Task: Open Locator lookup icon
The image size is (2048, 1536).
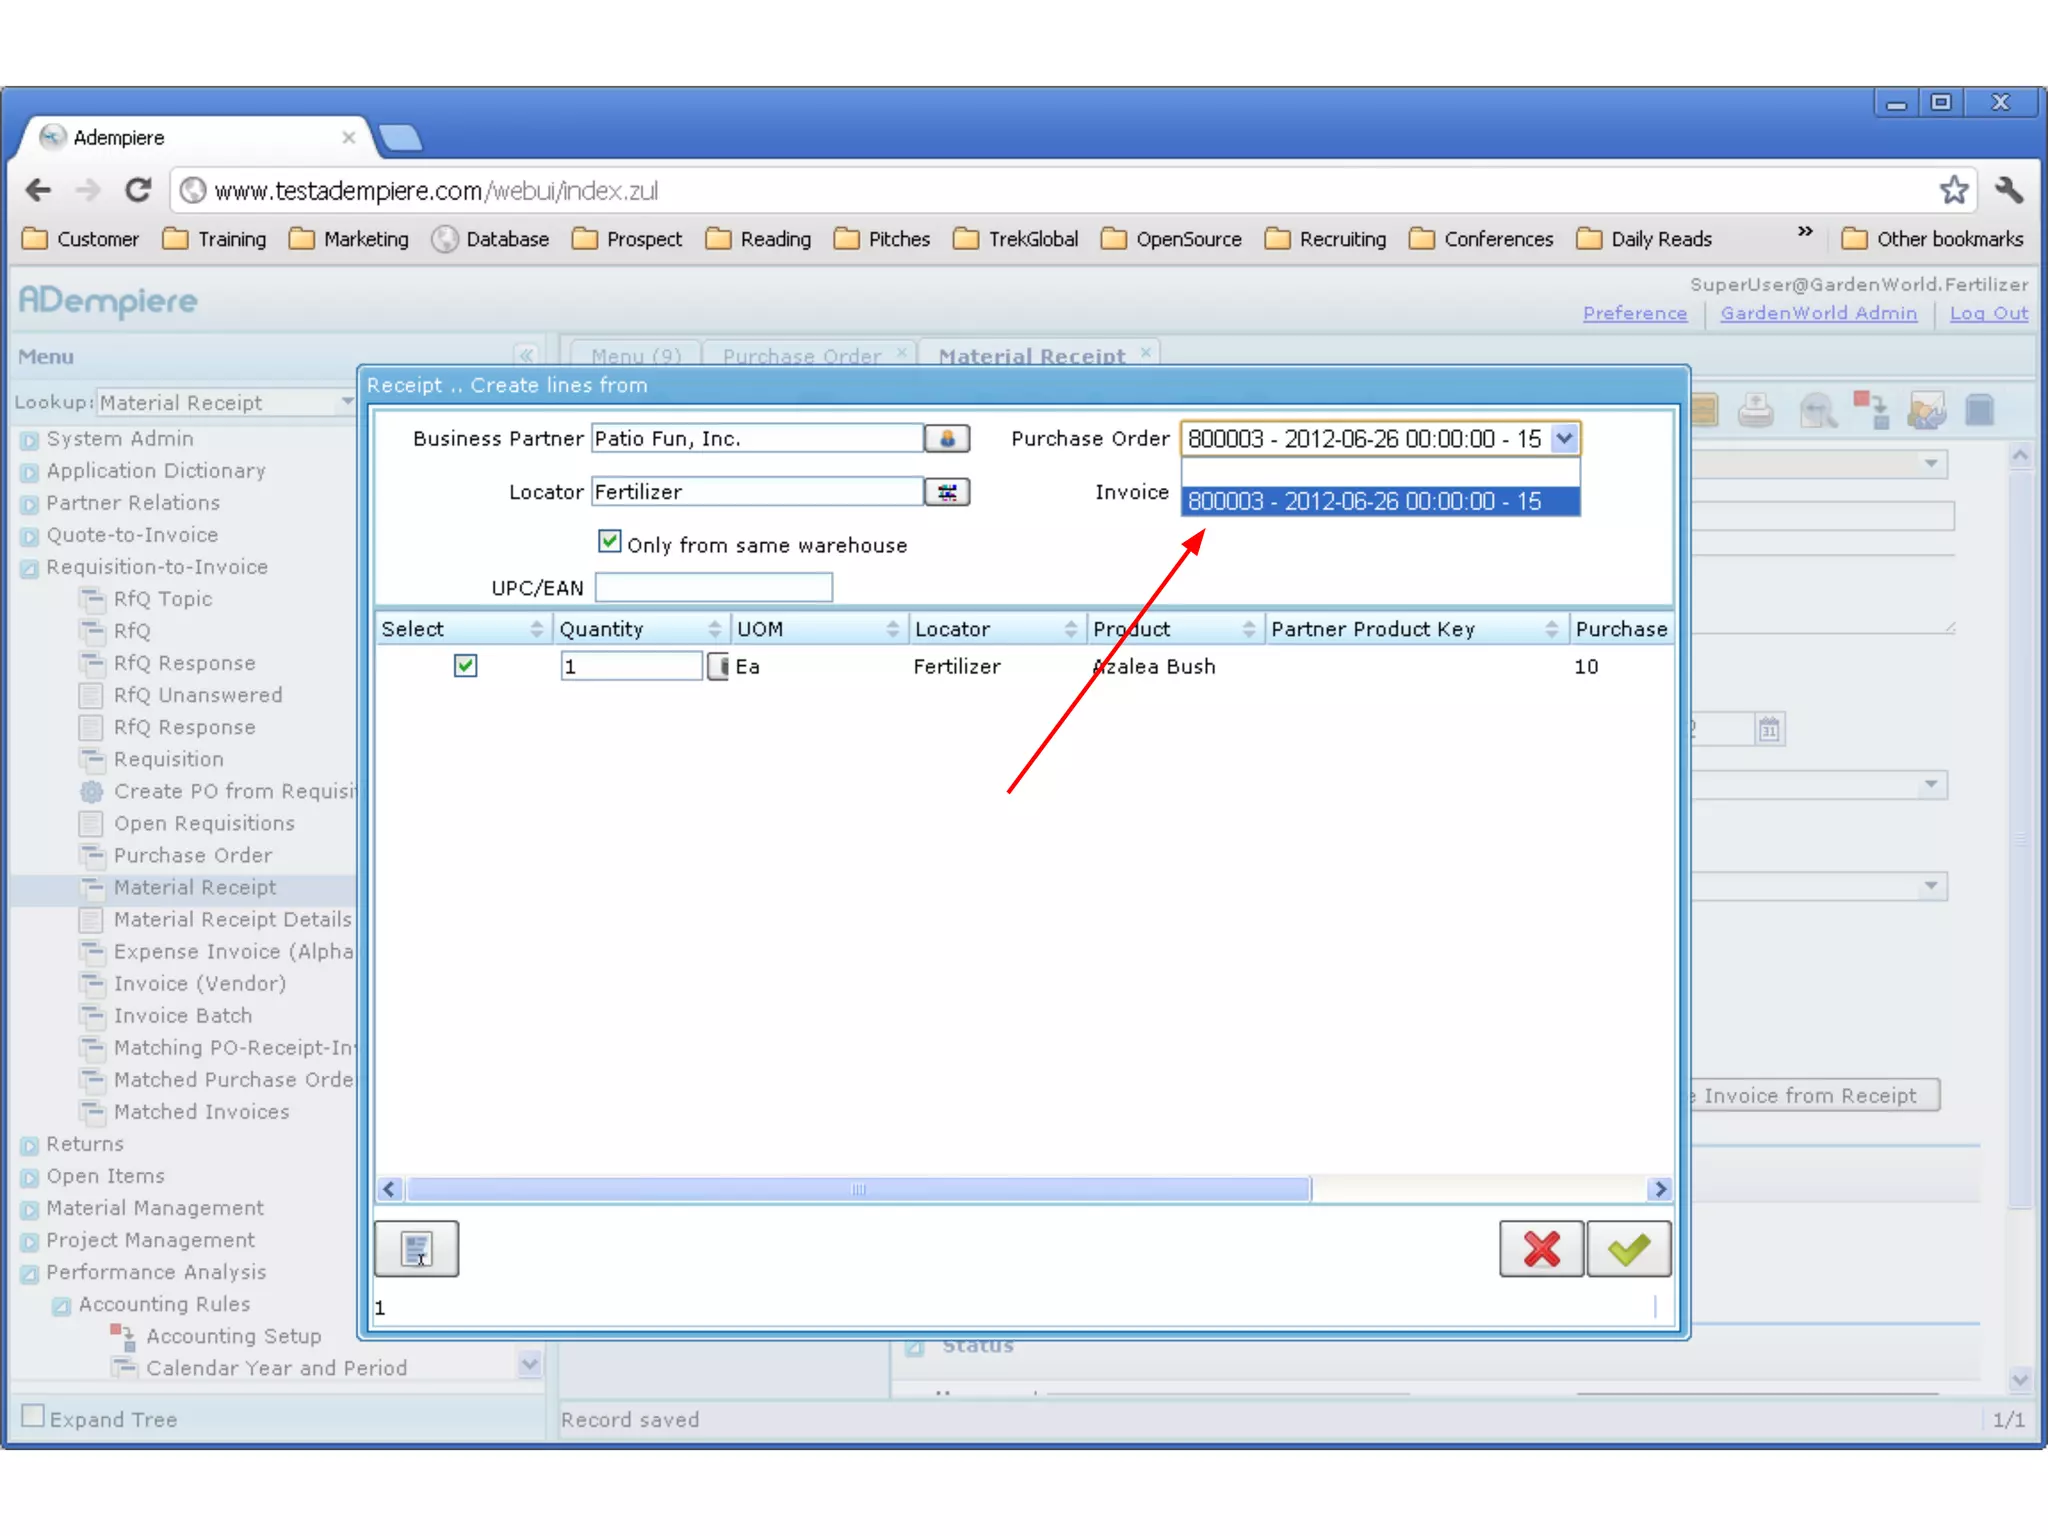Action: click(x=946, y=491)
